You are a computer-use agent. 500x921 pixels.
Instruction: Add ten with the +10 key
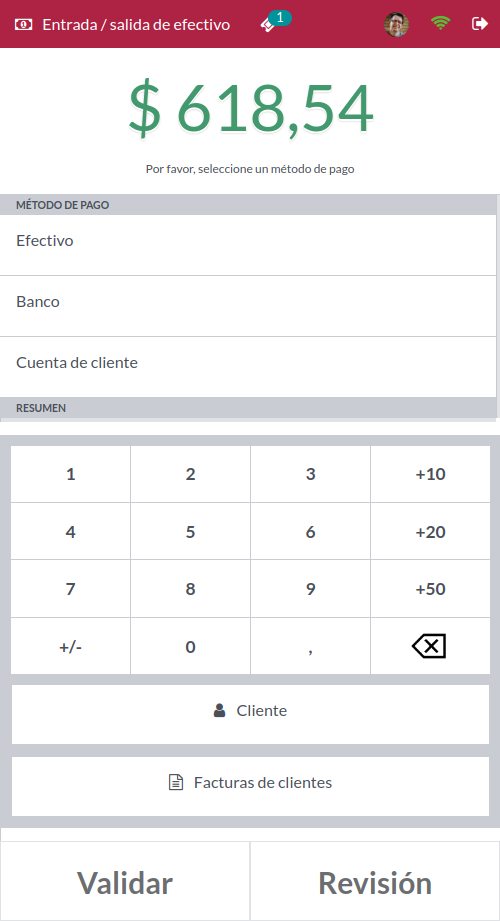(x=430, y=474)
